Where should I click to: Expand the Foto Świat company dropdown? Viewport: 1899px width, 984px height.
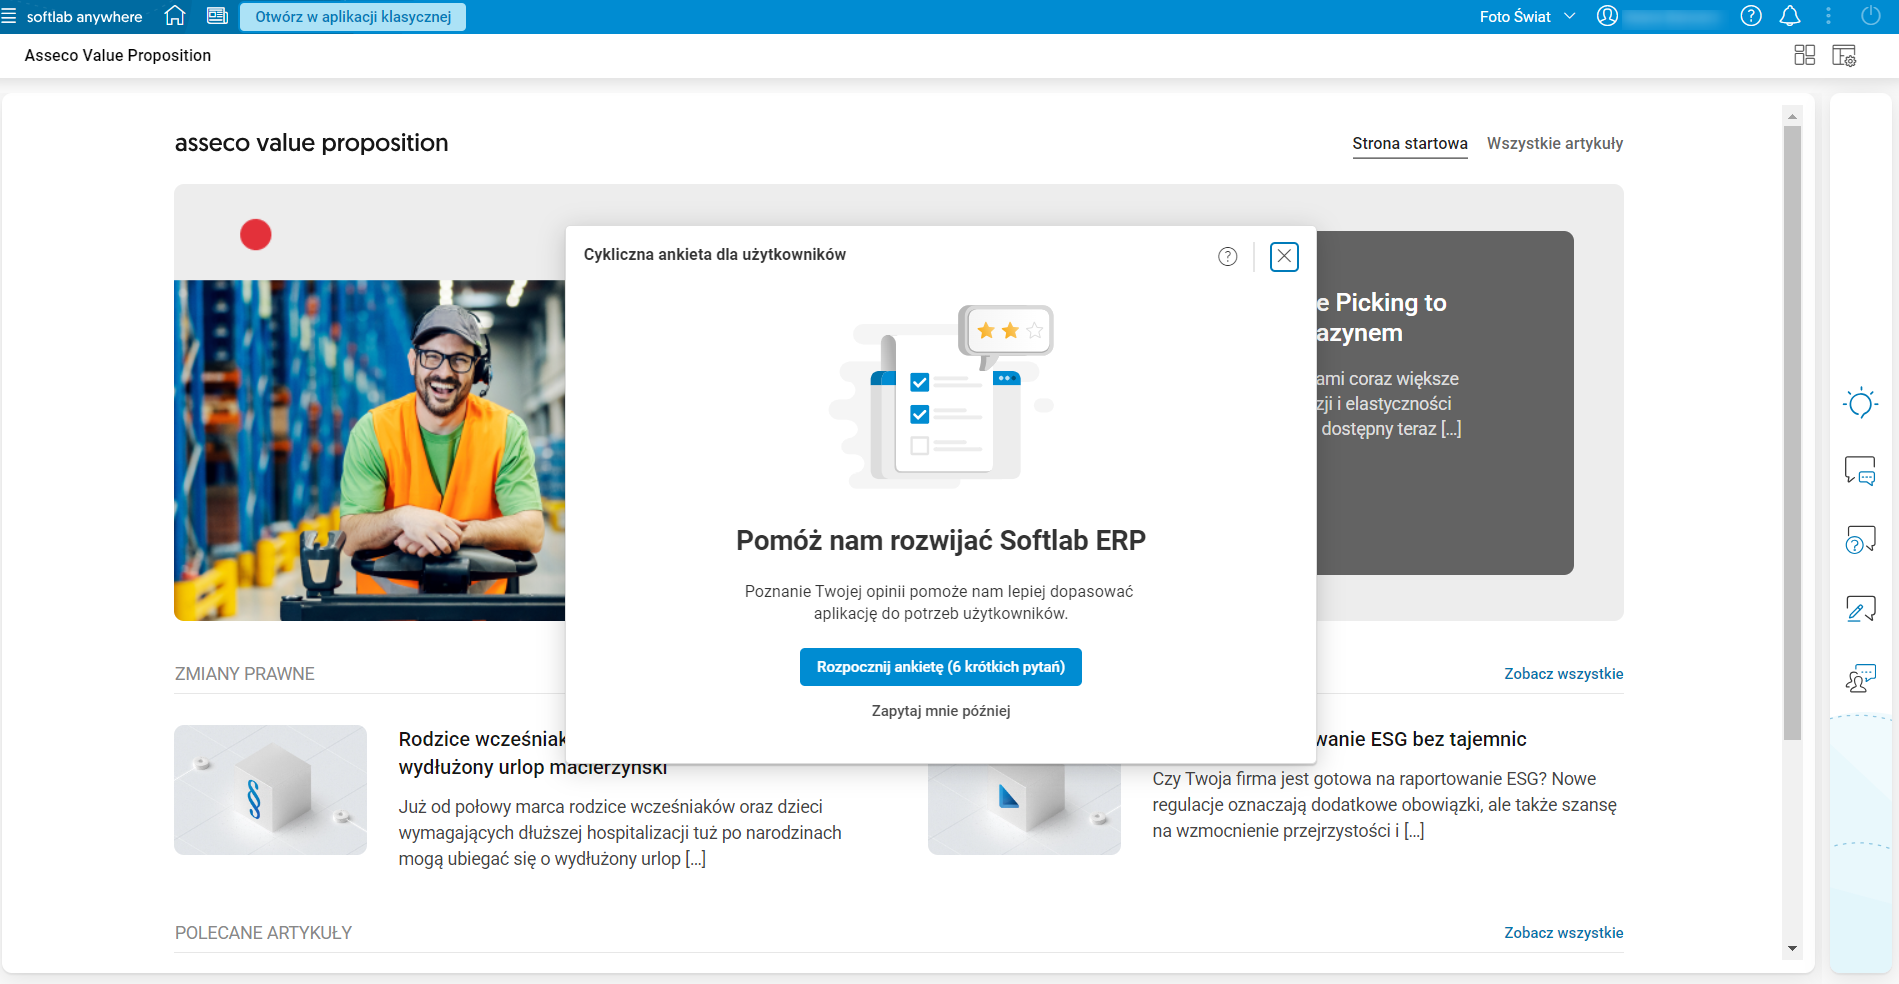1527,16
